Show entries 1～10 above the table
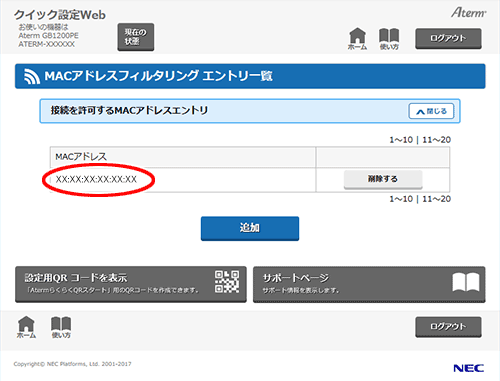 click(401, 140)
